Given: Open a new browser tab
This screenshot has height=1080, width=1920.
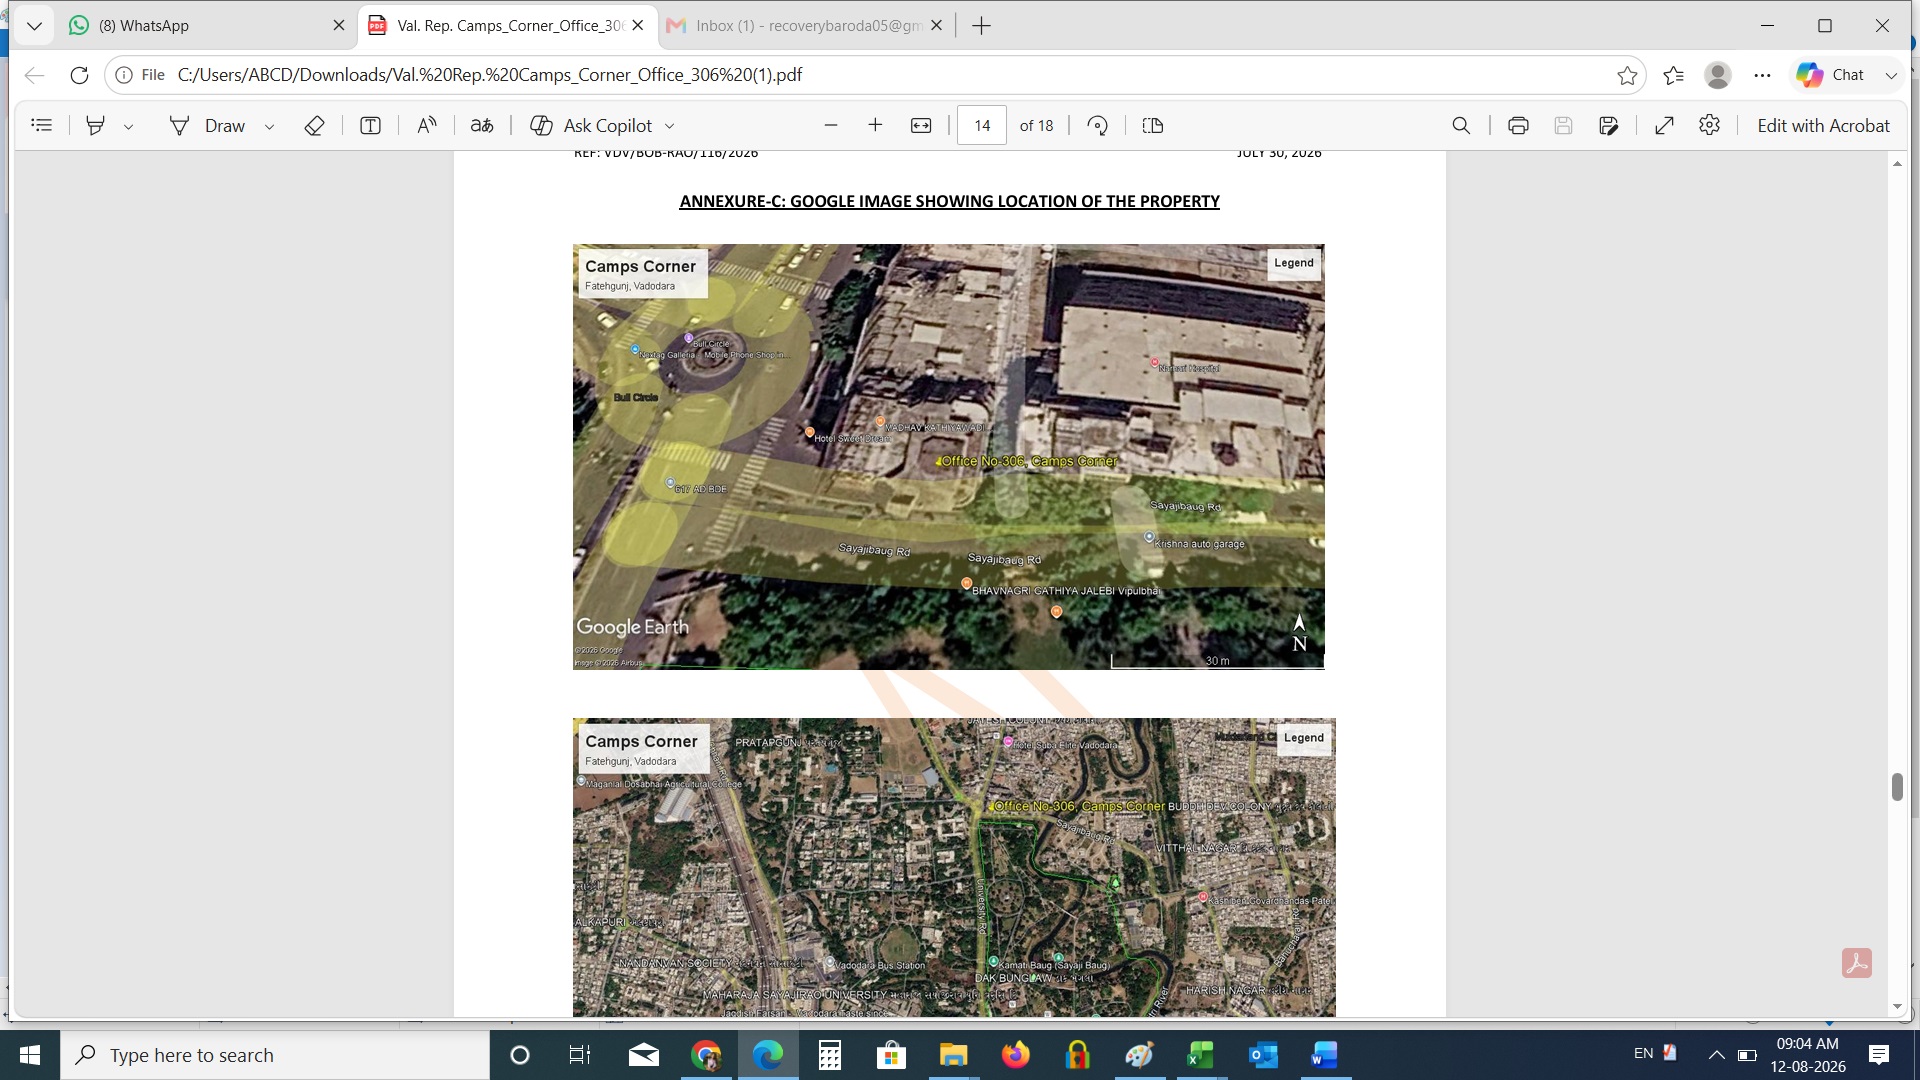Looking at the screenshot, I should click(x=981, y=26).
